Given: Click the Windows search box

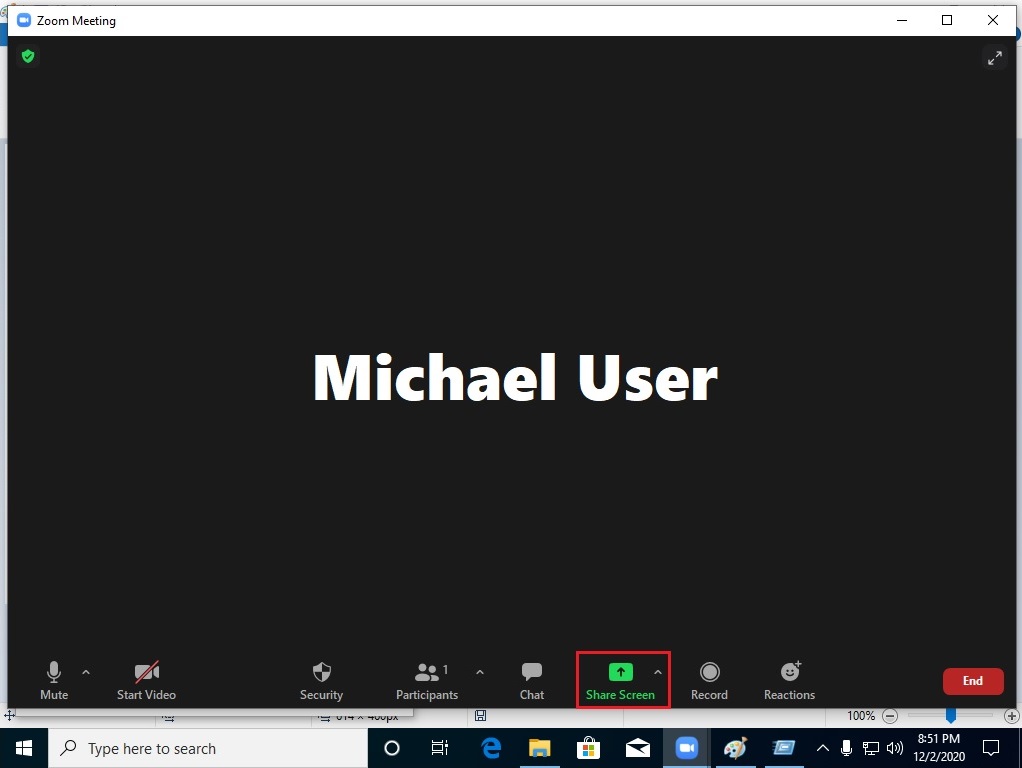Looking at the screenshot, I should (x=200, y=748).
